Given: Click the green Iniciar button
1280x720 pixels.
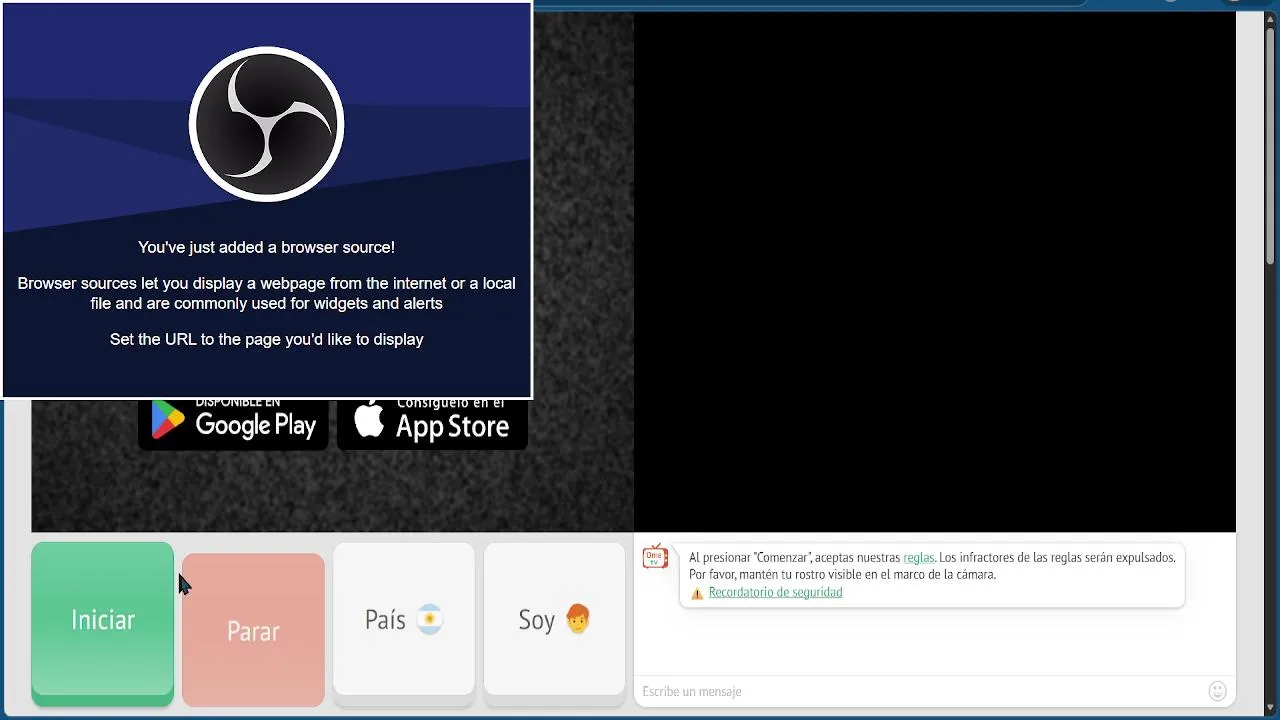Looking at the screenshot, I should pyautogui.click(x=102, y=623).
